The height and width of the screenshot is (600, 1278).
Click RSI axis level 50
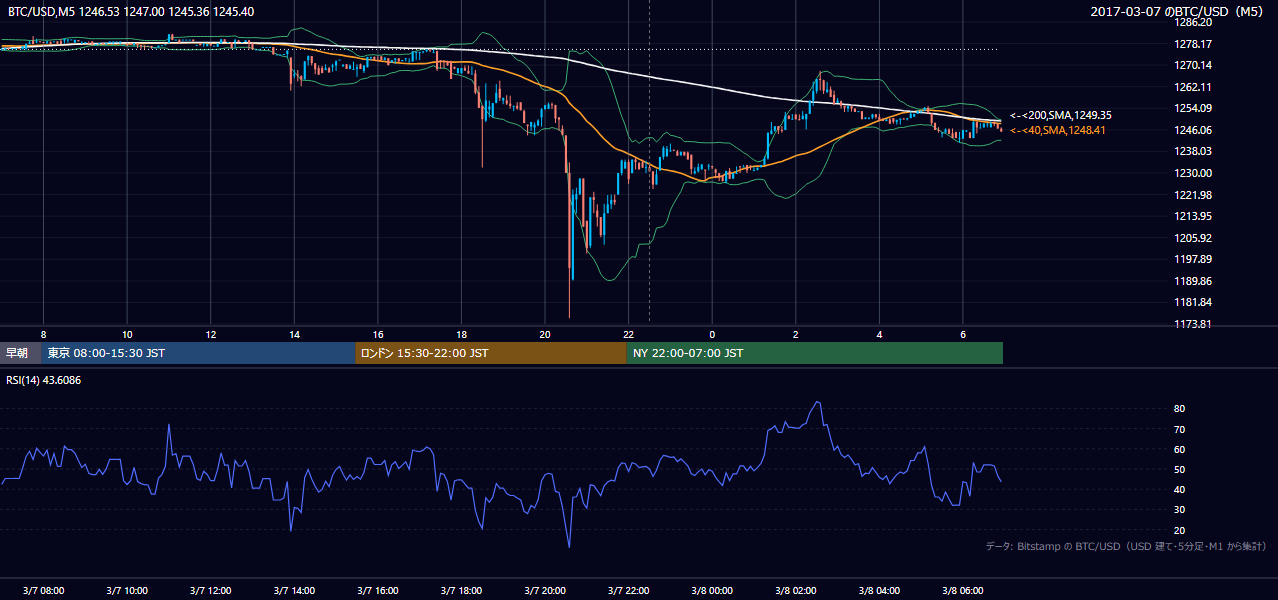click(1179, 469)
